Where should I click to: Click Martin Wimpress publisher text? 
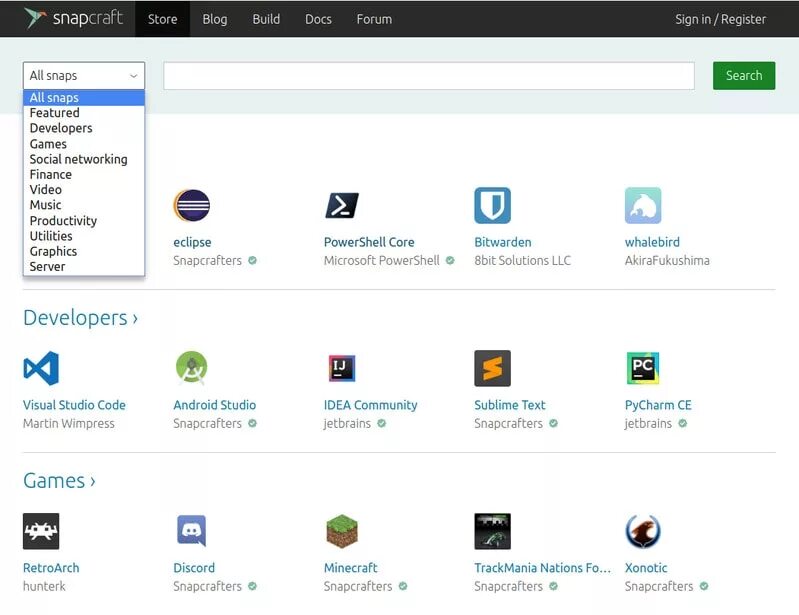(69, 423)
